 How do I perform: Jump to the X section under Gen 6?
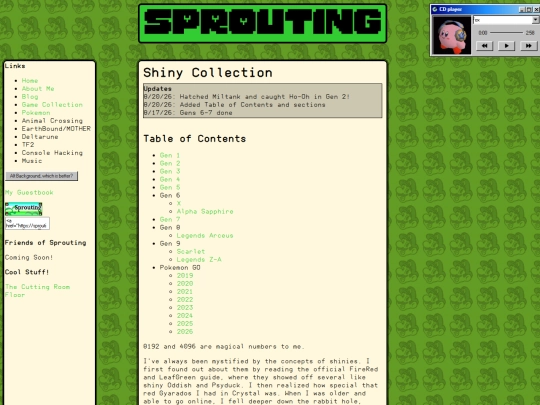[179, 204]
